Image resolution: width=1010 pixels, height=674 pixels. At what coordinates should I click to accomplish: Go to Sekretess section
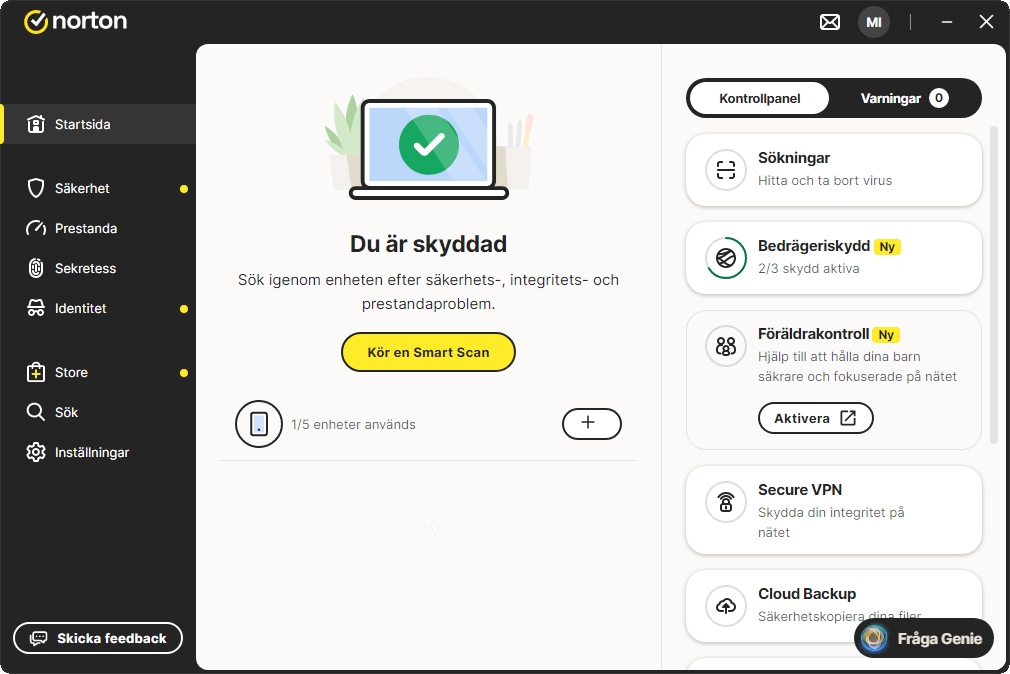coord(85,268)
